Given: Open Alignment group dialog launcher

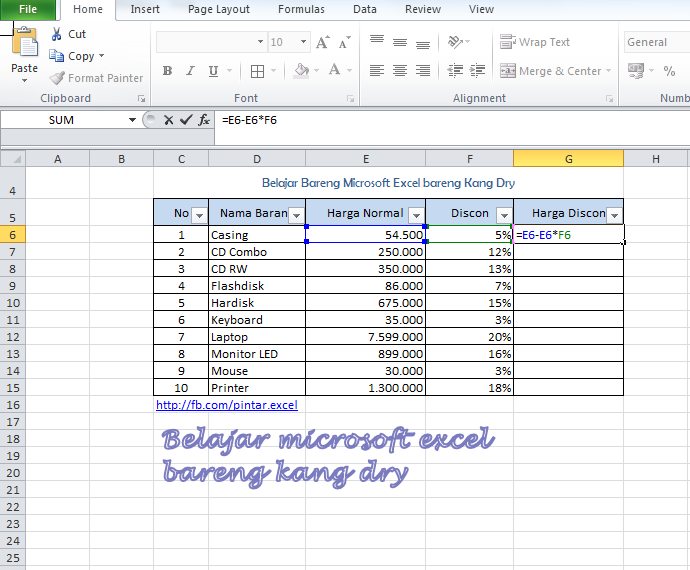Looking at the screenshot, I should point(609,99).
